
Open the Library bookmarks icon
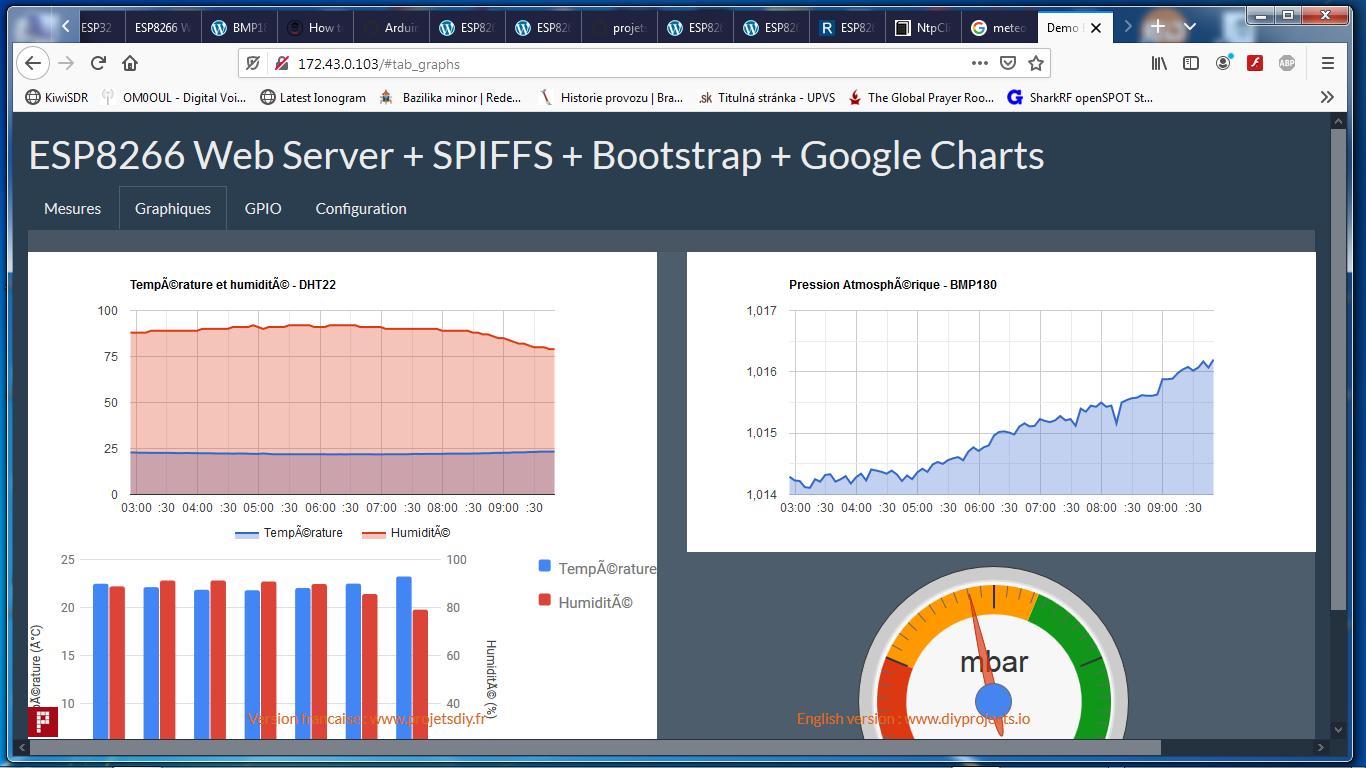[1159, 63]
